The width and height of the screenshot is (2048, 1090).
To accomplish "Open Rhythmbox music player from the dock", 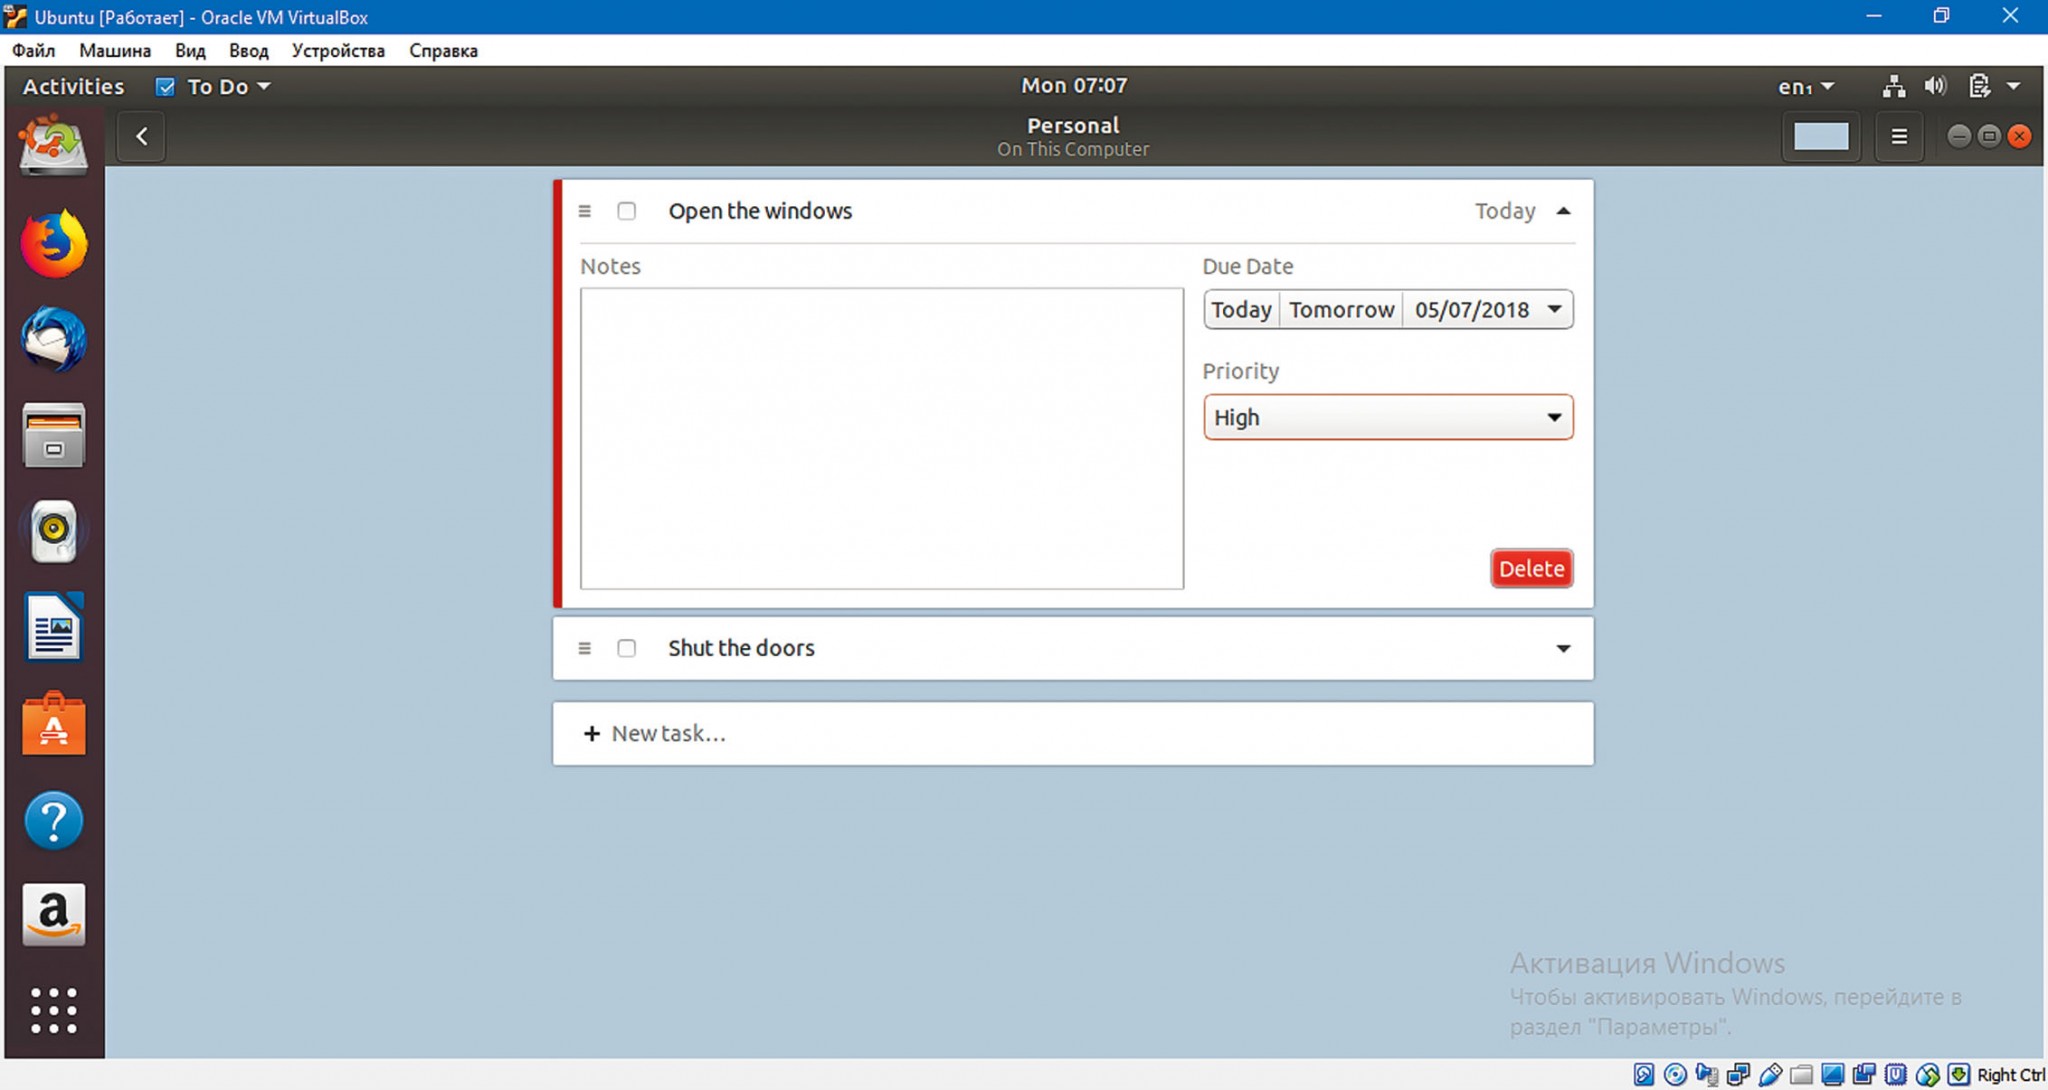I will click(x=54, y=530).
